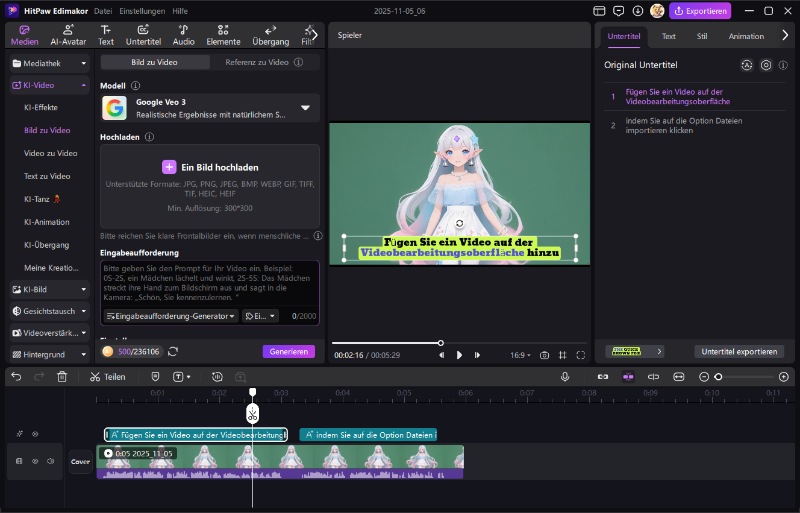Open the Elemente tool
This screenshot has height=513, width=800.
[x=223, y=35]
